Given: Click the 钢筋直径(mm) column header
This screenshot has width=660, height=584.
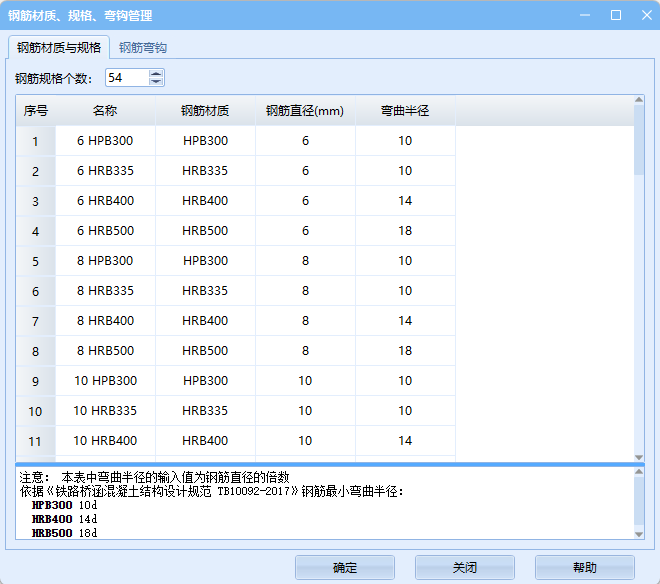Looking at the screenshot, I should click(305, 111).
